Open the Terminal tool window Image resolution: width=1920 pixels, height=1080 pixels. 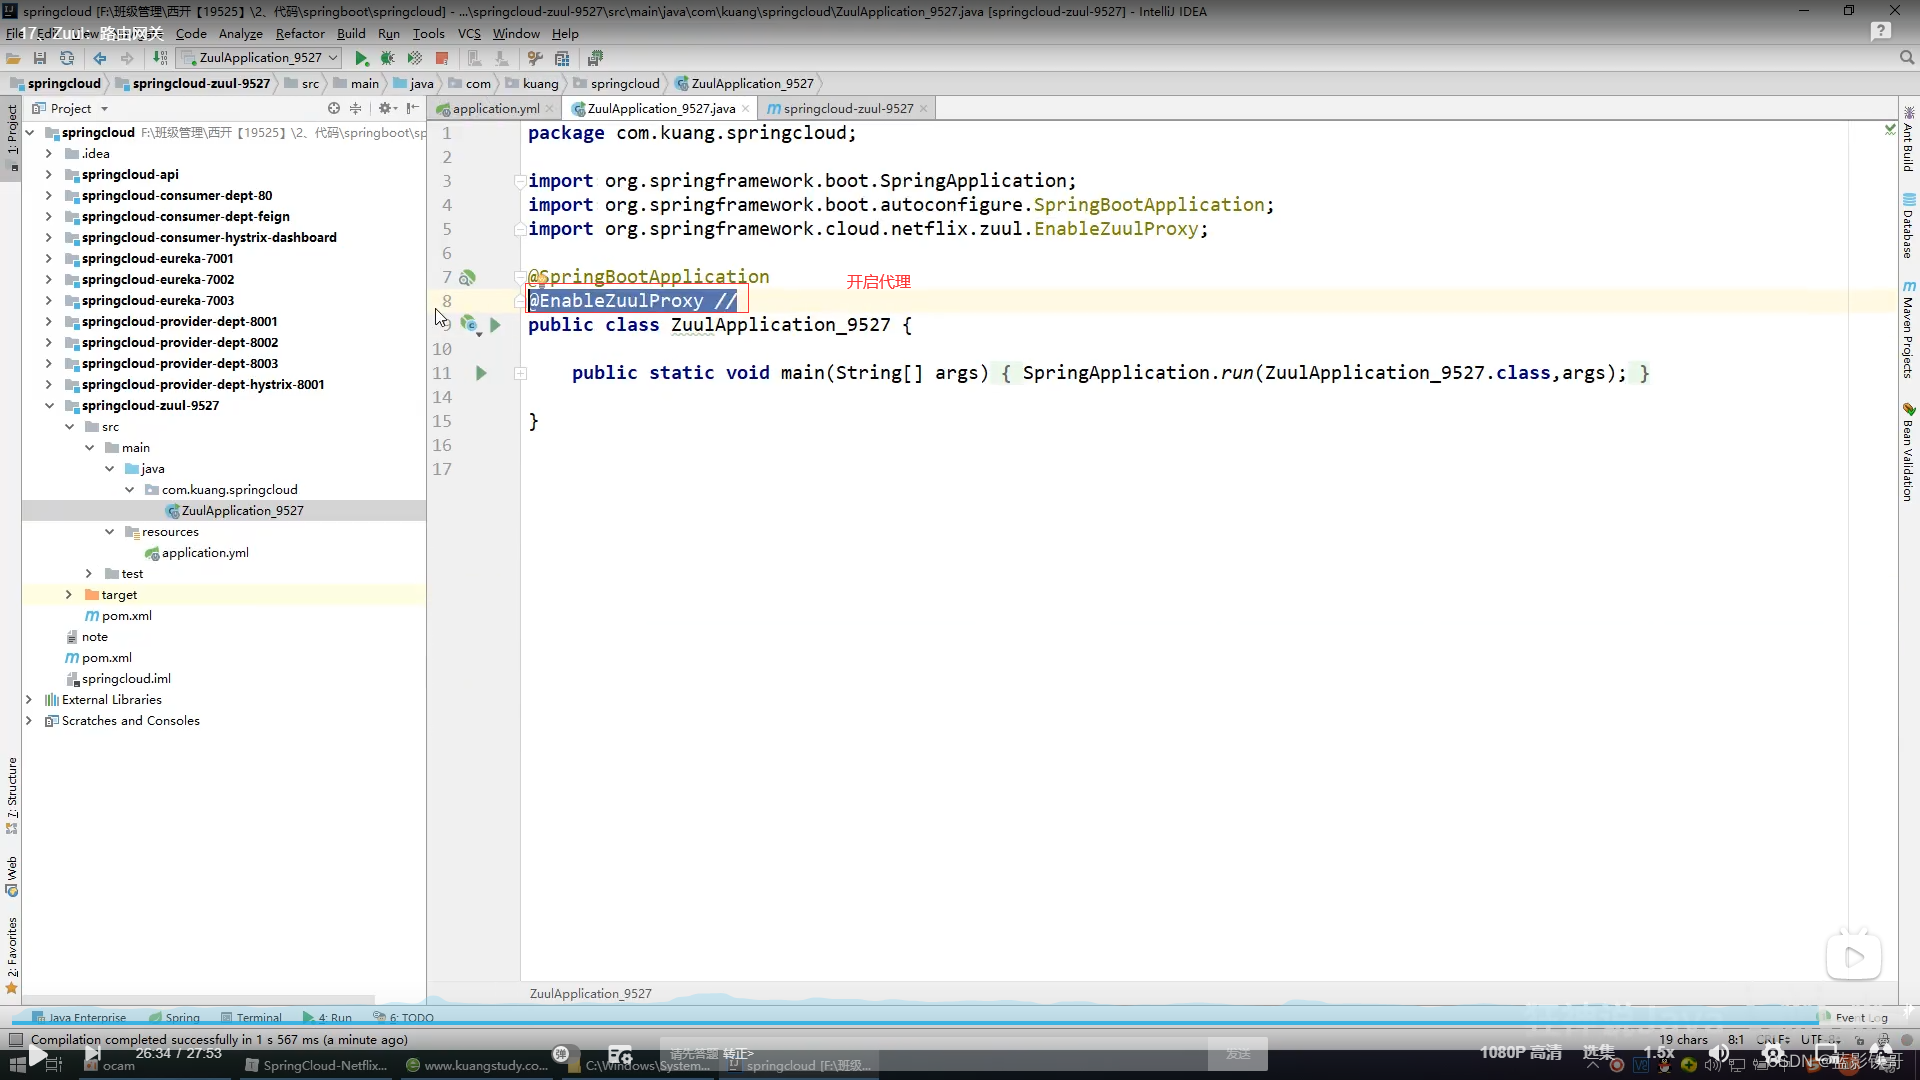coord(251,1017)
